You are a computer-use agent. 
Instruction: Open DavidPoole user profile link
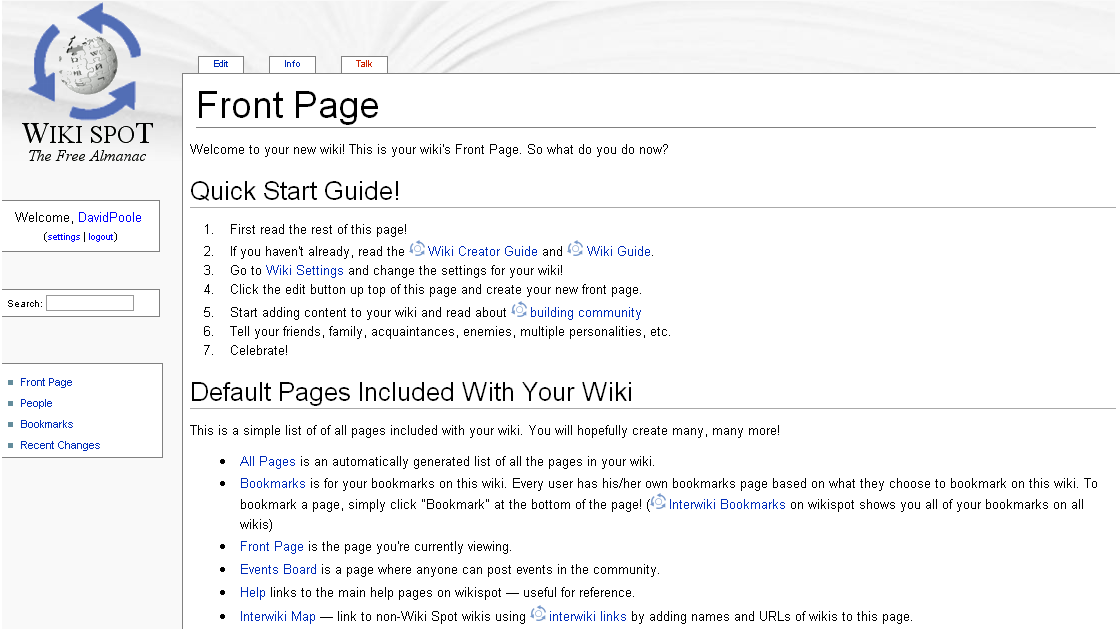[x=109, y=218]
